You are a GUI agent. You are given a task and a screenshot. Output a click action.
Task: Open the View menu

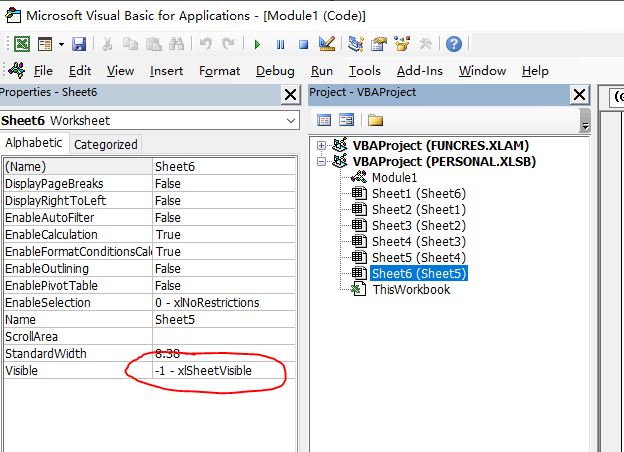120,71
